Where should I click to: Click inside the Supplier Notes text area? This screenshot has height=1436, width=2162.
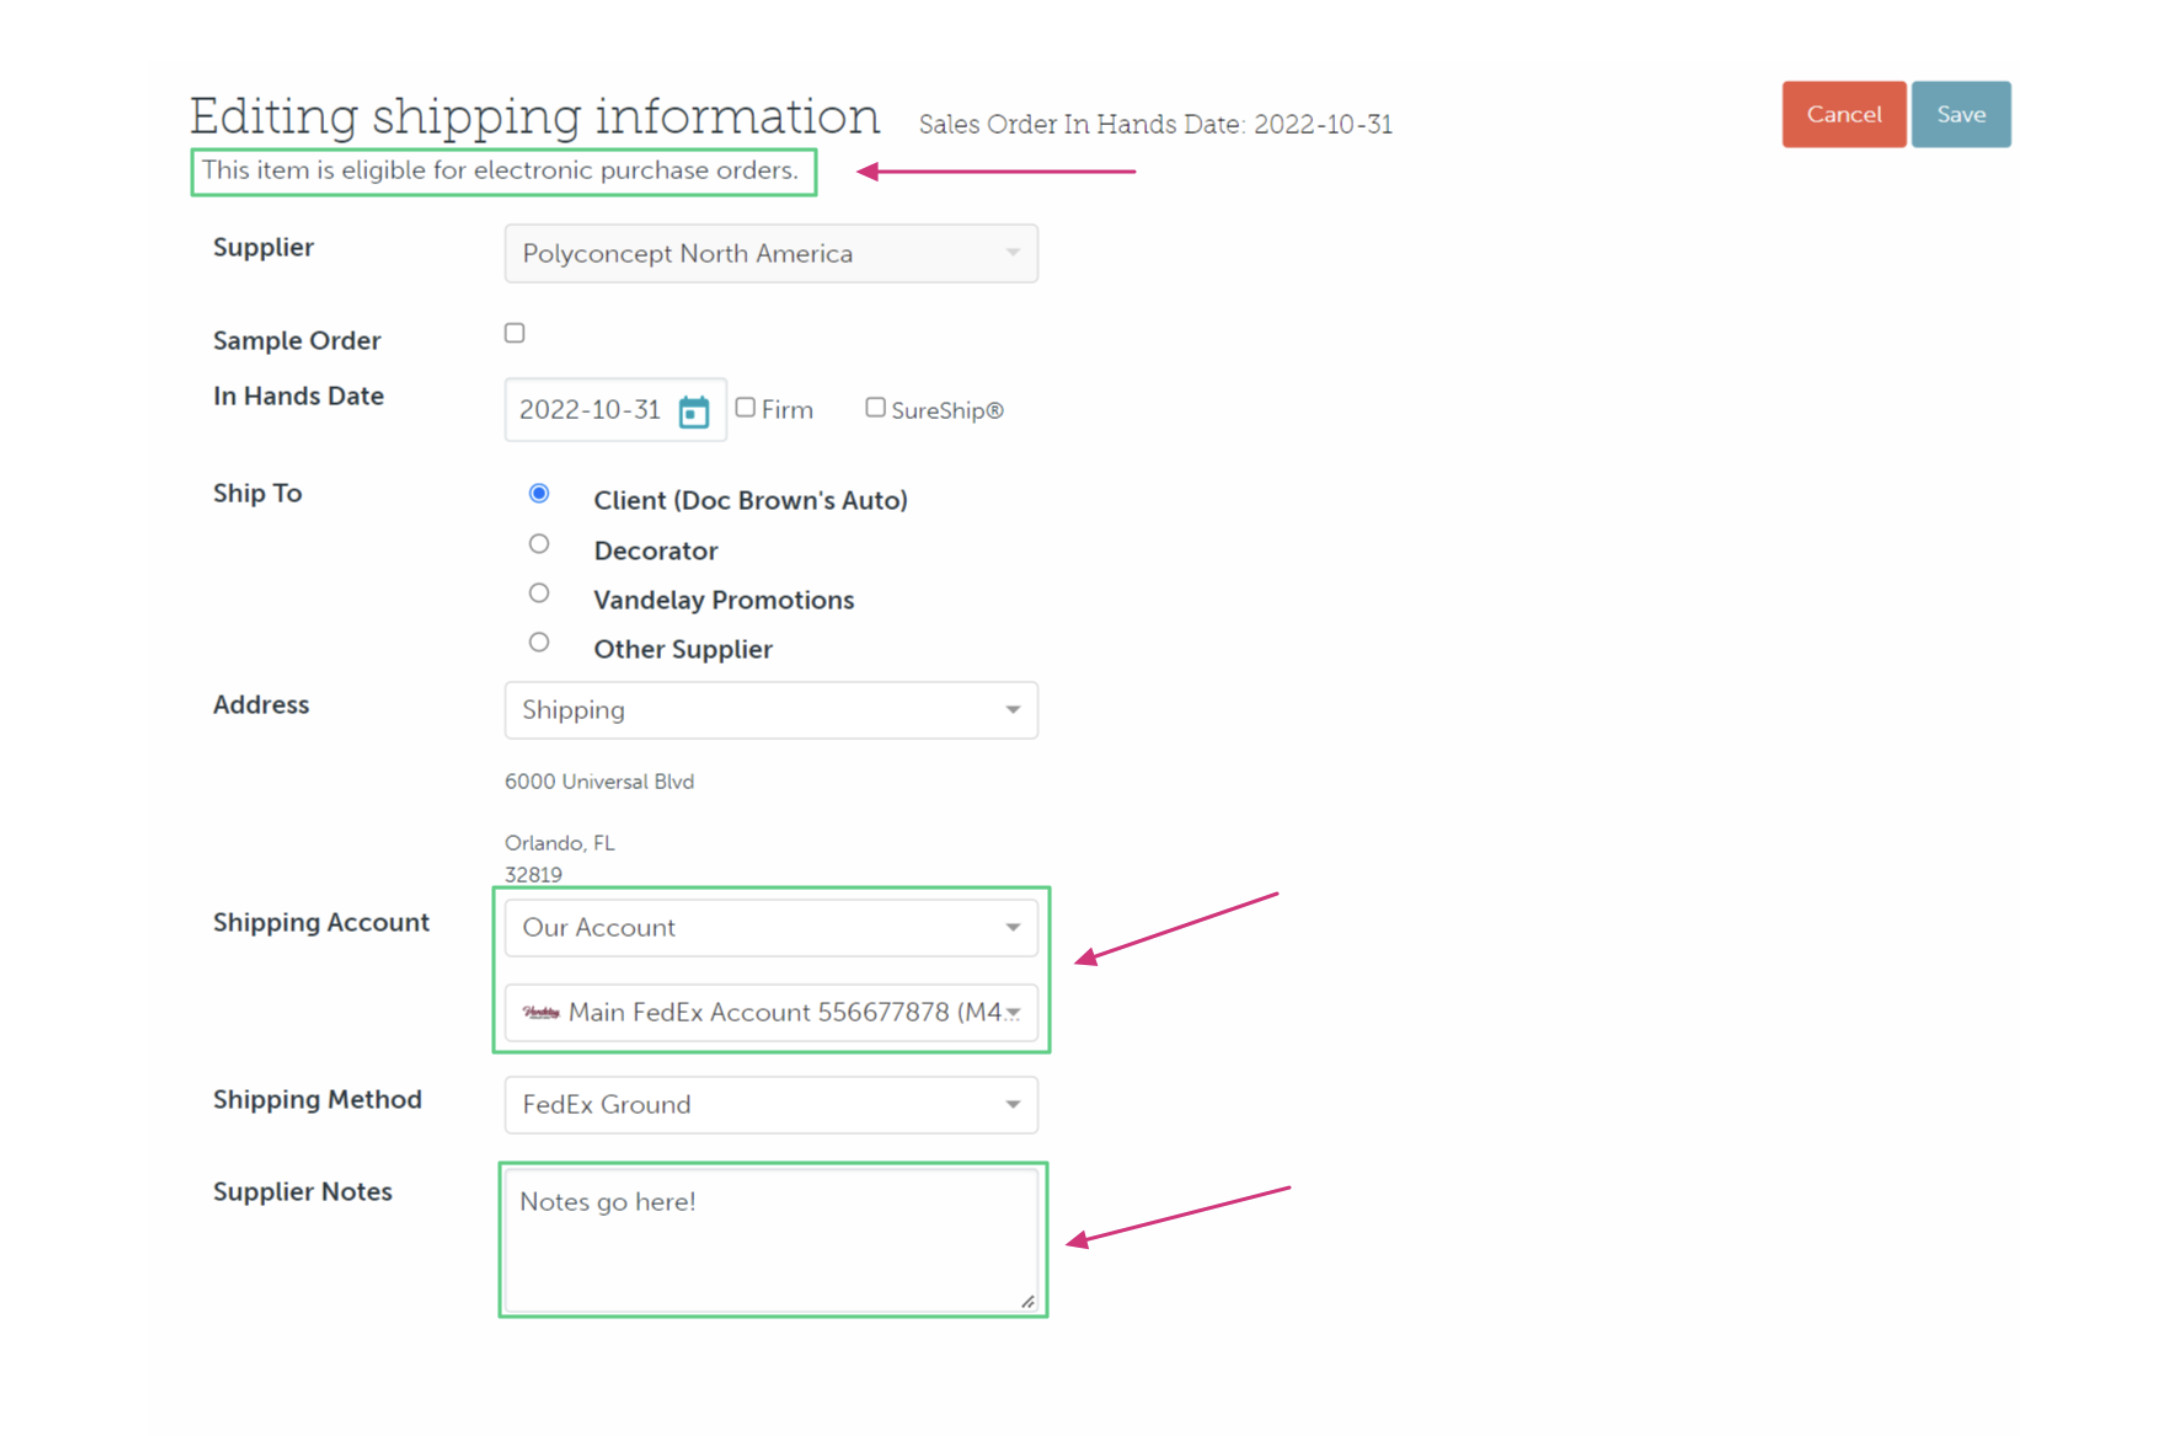(x=770, y=1238)
